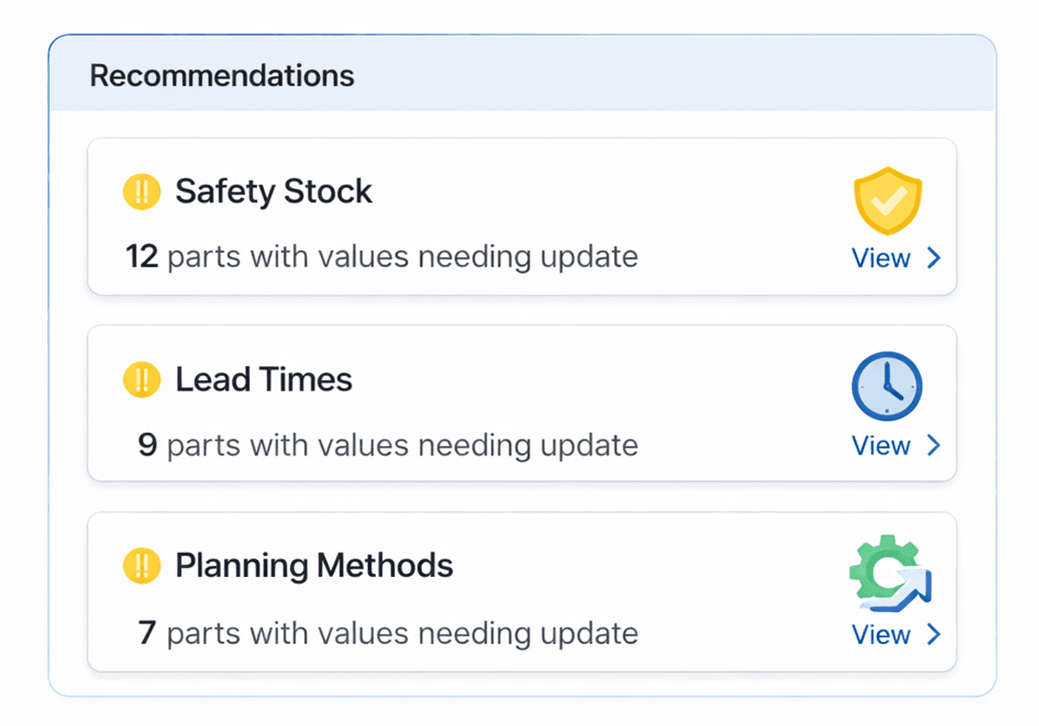The height and width of the screenshot is (726, 1039).
Task: Open the Planning Methods View link
Action: (881, 634)
